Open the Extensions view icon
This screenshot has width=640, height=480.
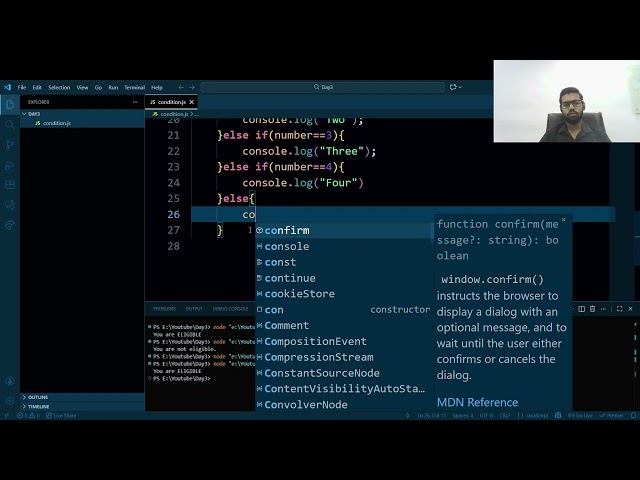[10, 185]
